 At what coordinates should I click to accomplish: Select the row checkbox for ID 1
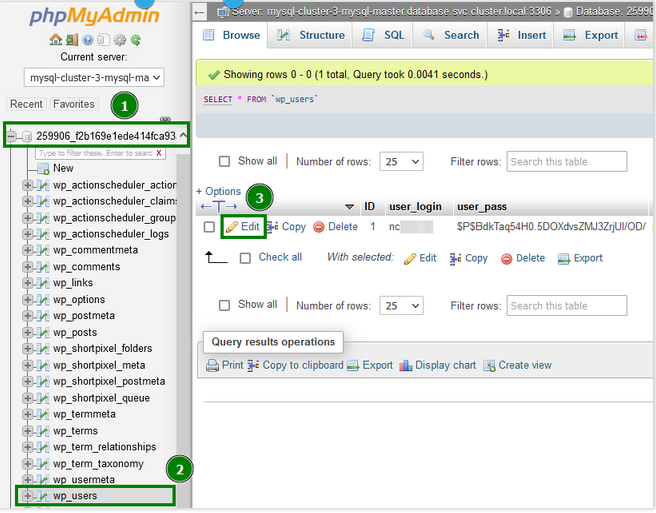[x=209, y=227]
